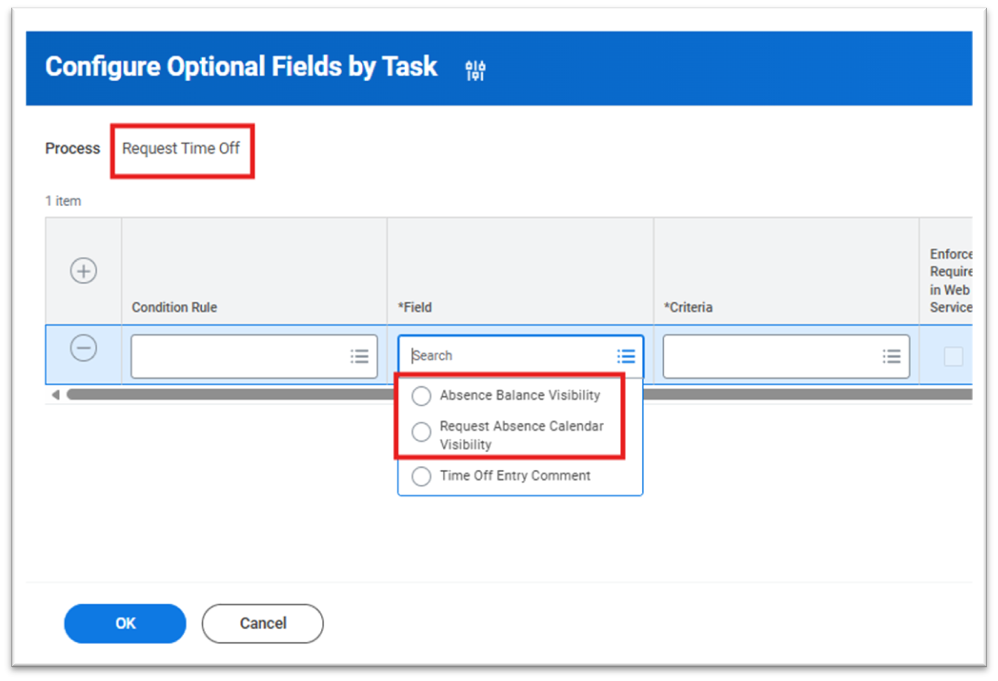Click the horizontal scrollbar under the table

coord(230,395)
